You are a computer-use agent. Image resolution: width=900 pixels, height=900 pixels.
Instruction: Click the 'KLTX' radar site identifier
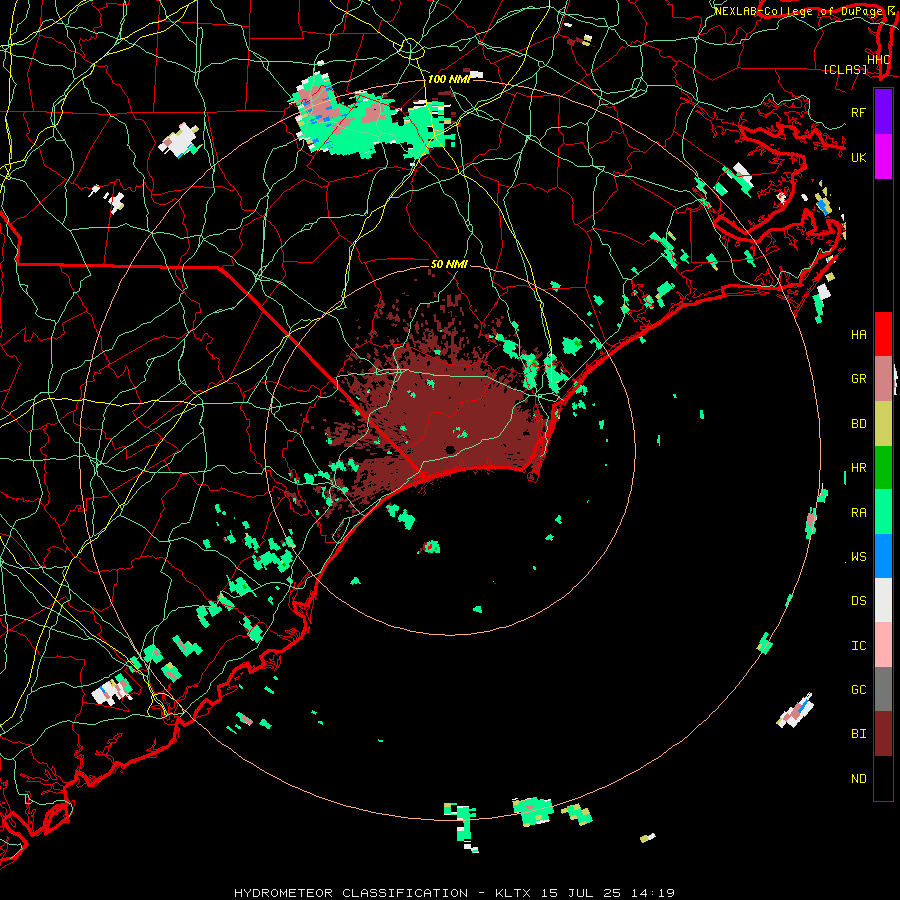[x=513, y=893]
